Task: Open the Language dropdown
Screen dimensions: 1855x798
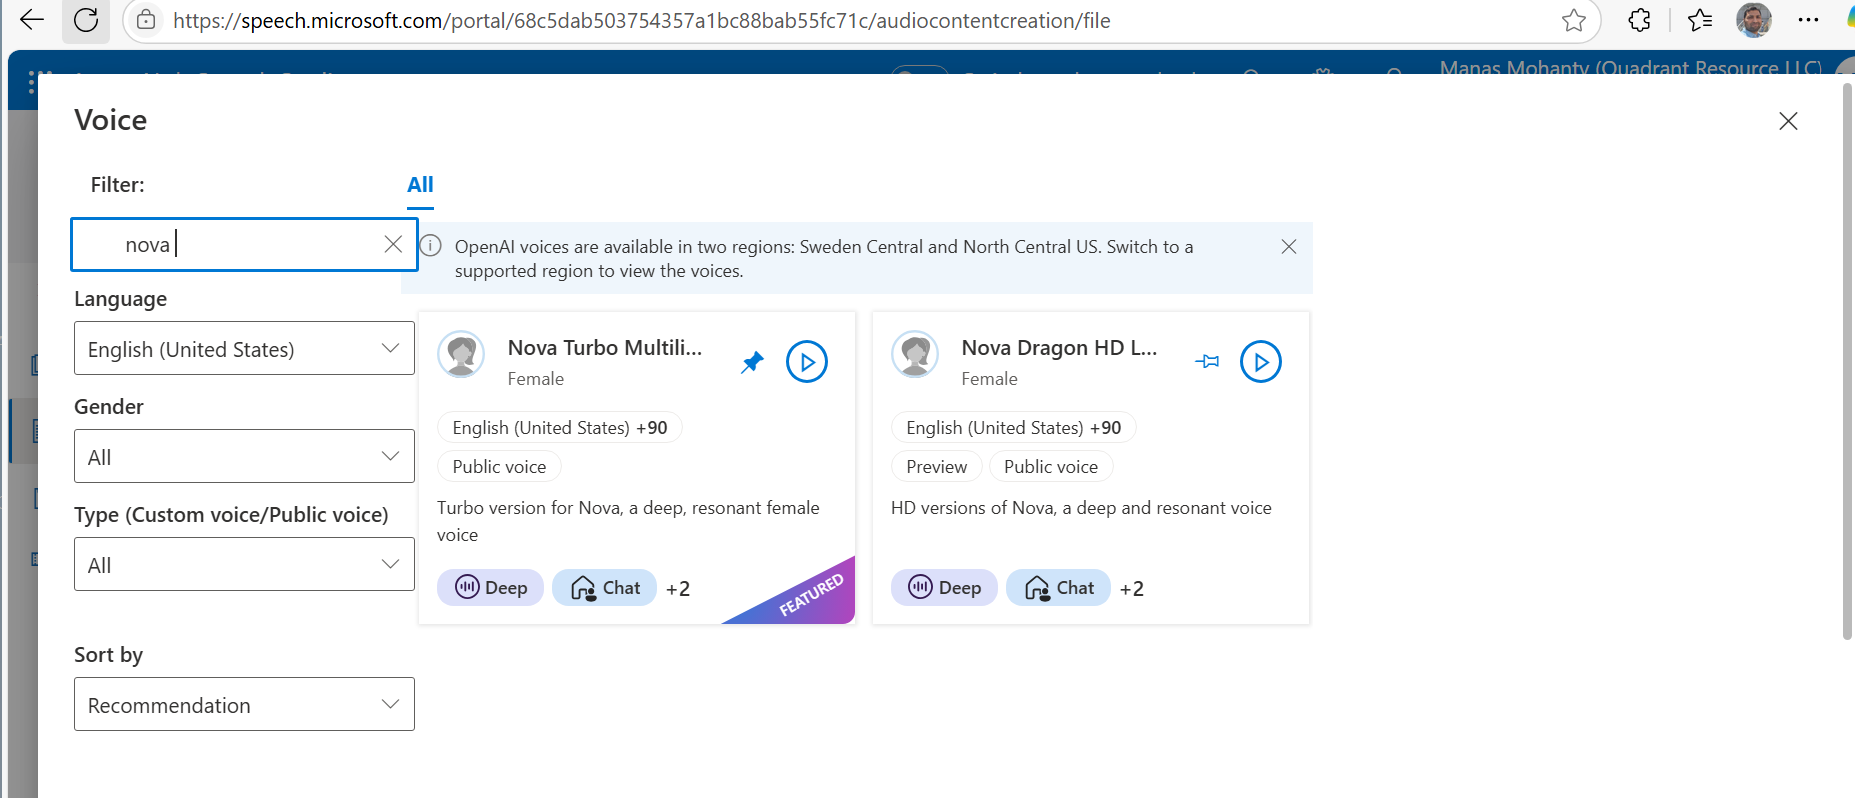Action: (x=244, y=348)
